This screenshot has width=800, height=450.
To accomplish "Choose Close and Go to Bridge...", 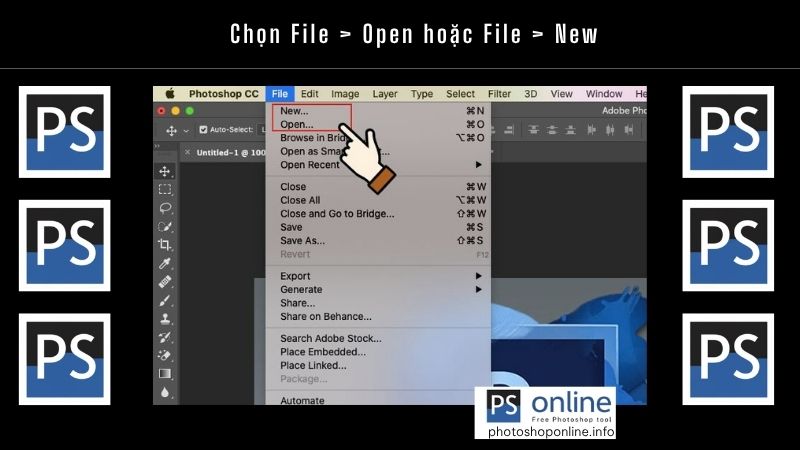I will (378, 214).
